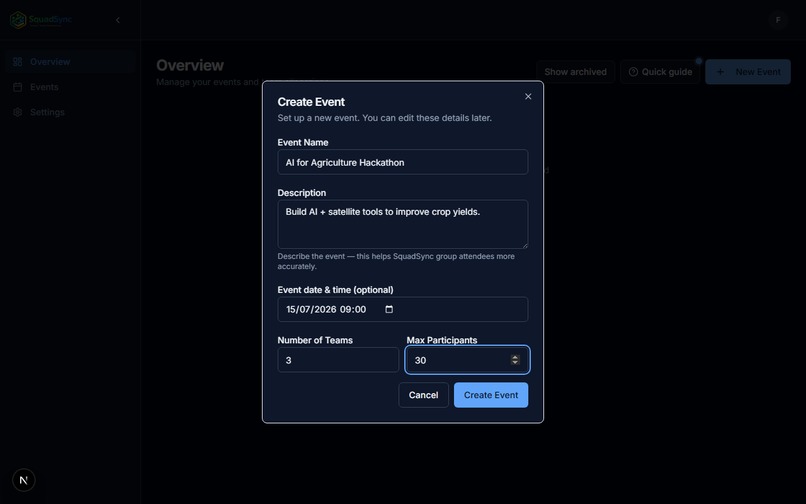Click the Event Name input field

402,163
